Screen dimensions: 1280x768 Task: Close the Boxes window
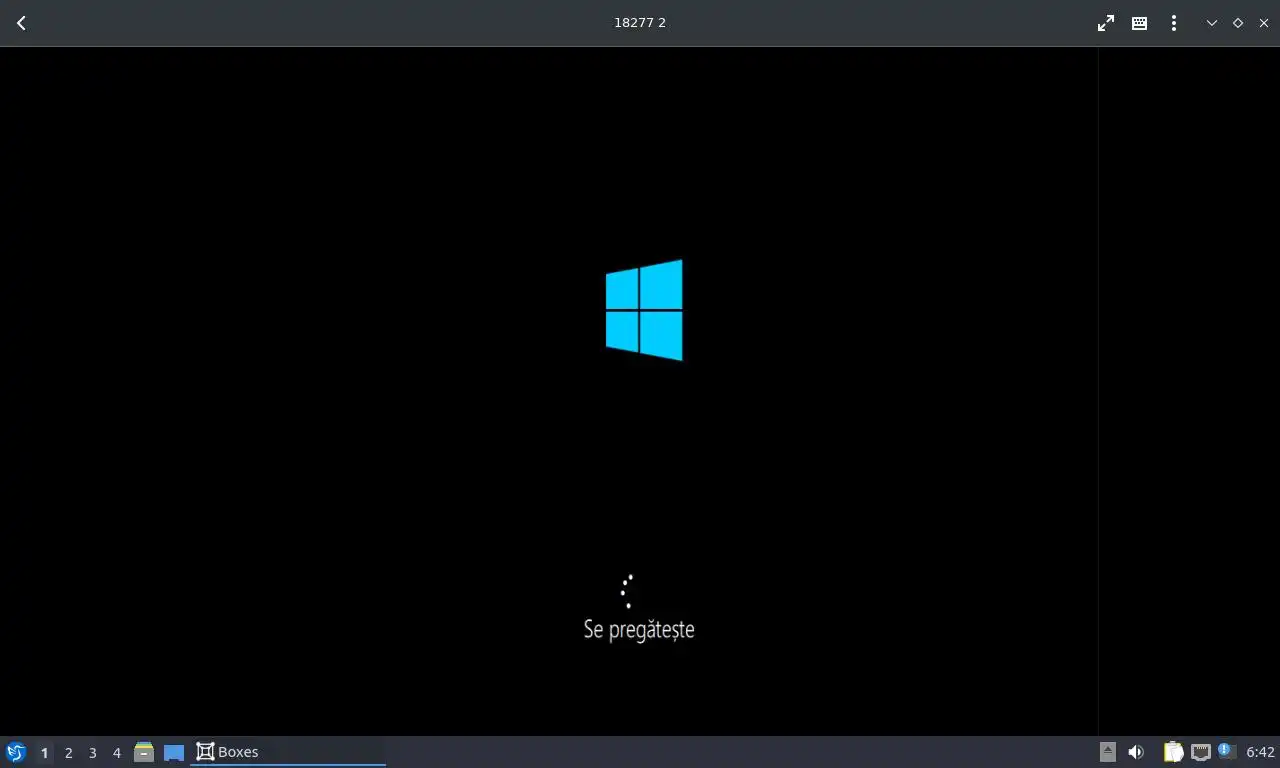(1264, 23)
